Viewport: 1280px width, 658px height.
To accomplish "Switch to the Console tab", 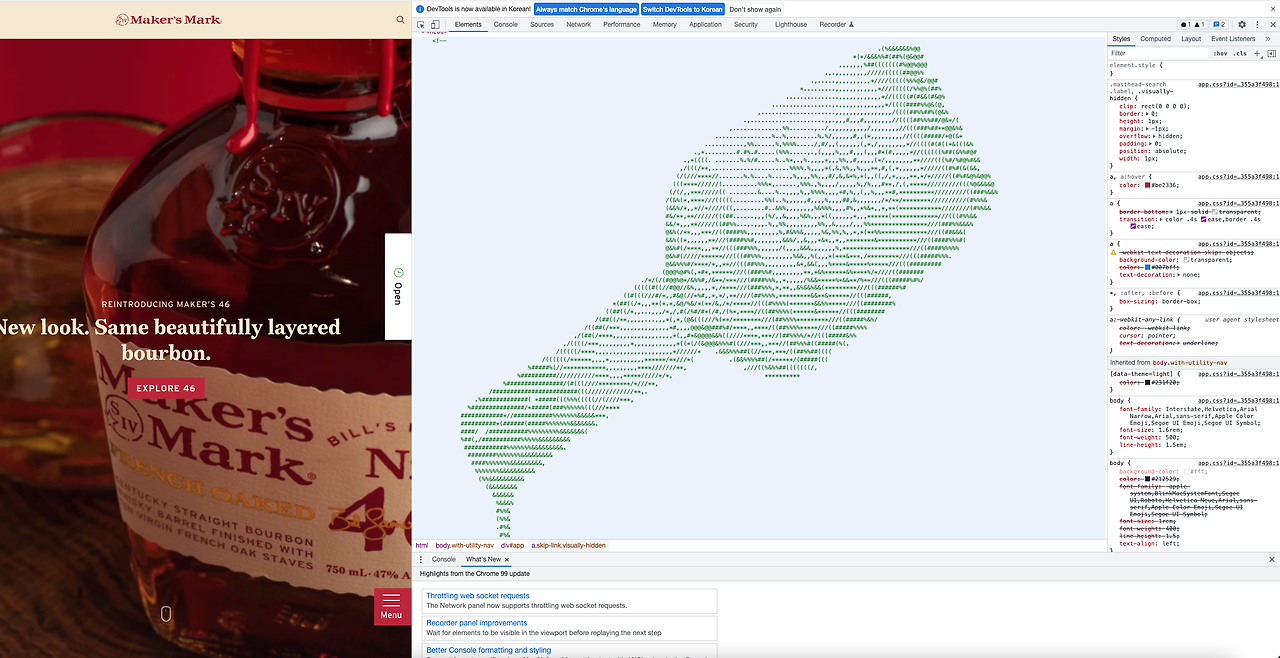I will 506,24.
